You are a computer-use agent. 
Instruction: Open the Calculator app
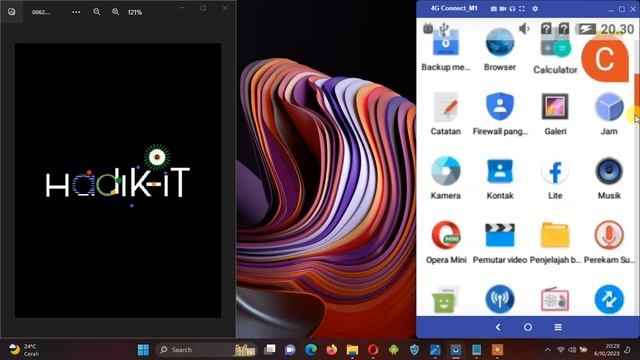coord(555,51)
